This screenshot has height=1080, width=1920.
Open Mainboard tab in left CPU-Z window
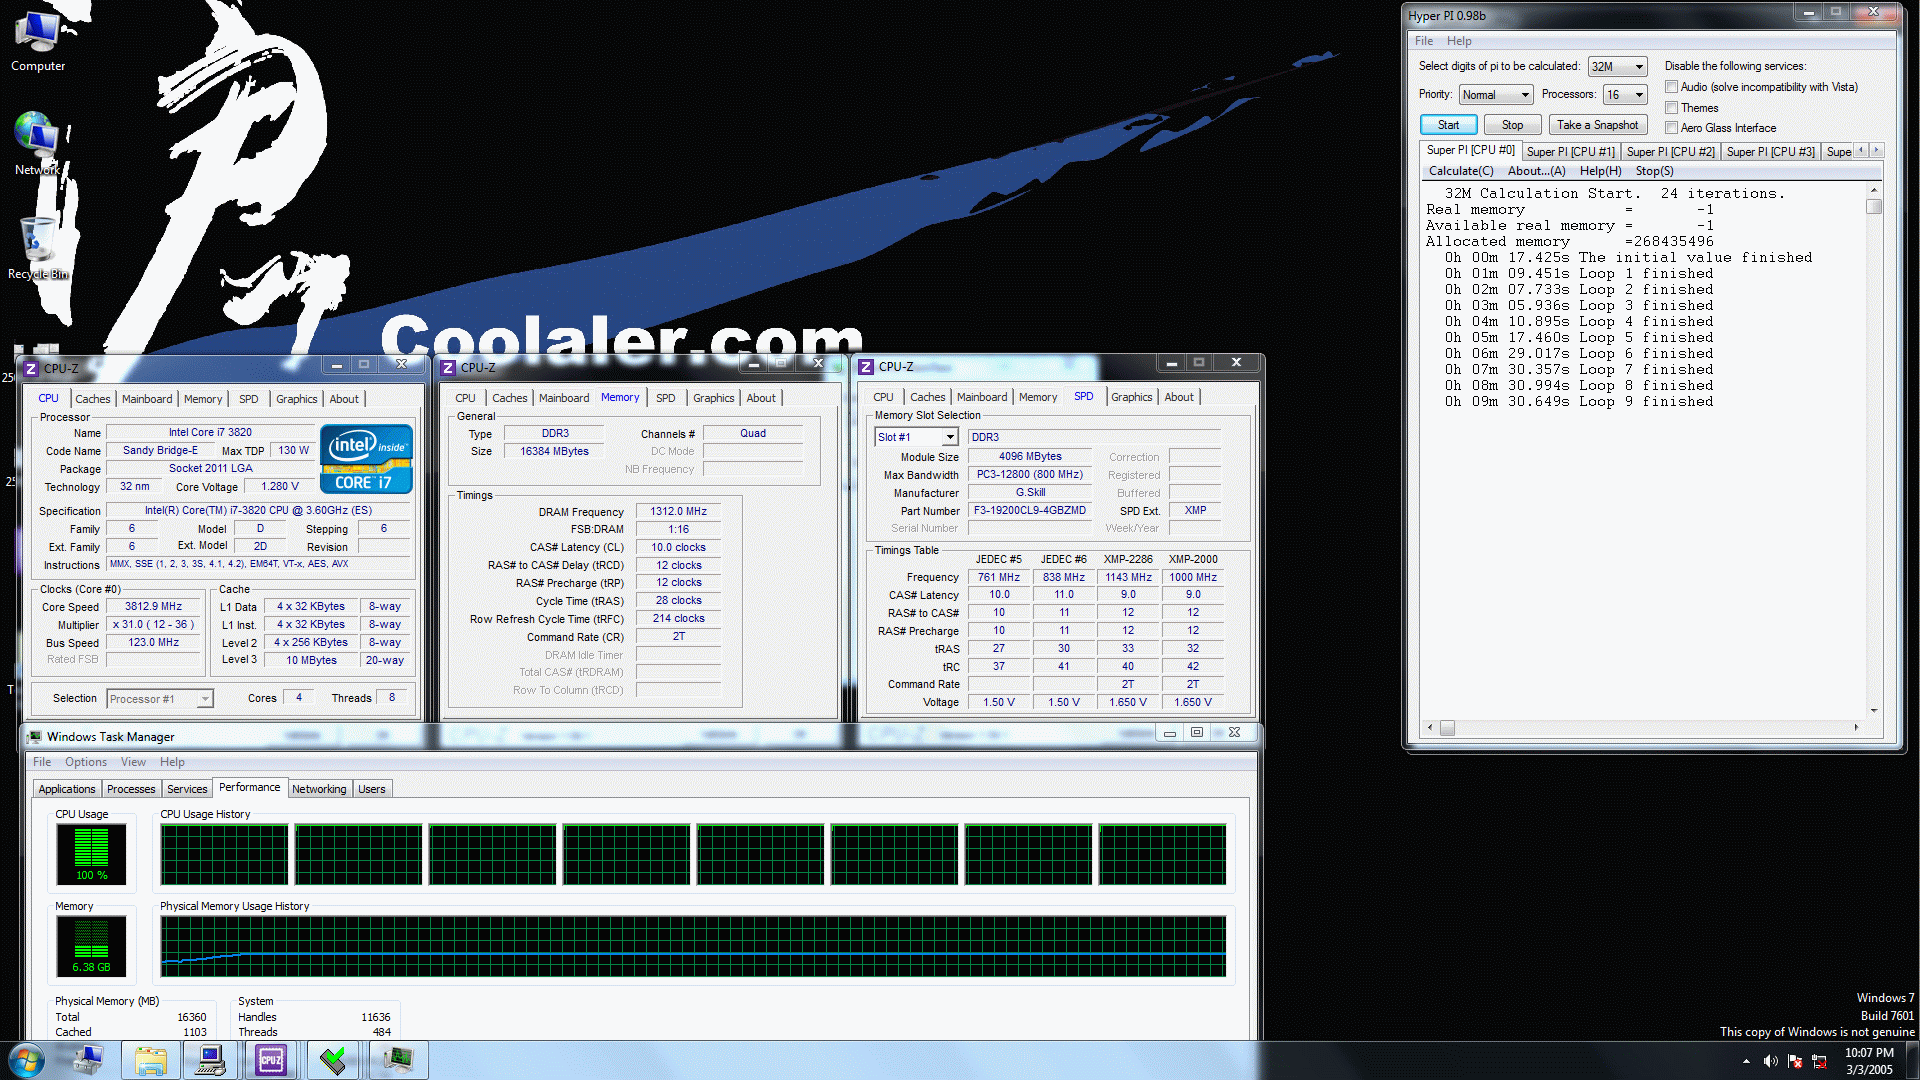[147, 399]
